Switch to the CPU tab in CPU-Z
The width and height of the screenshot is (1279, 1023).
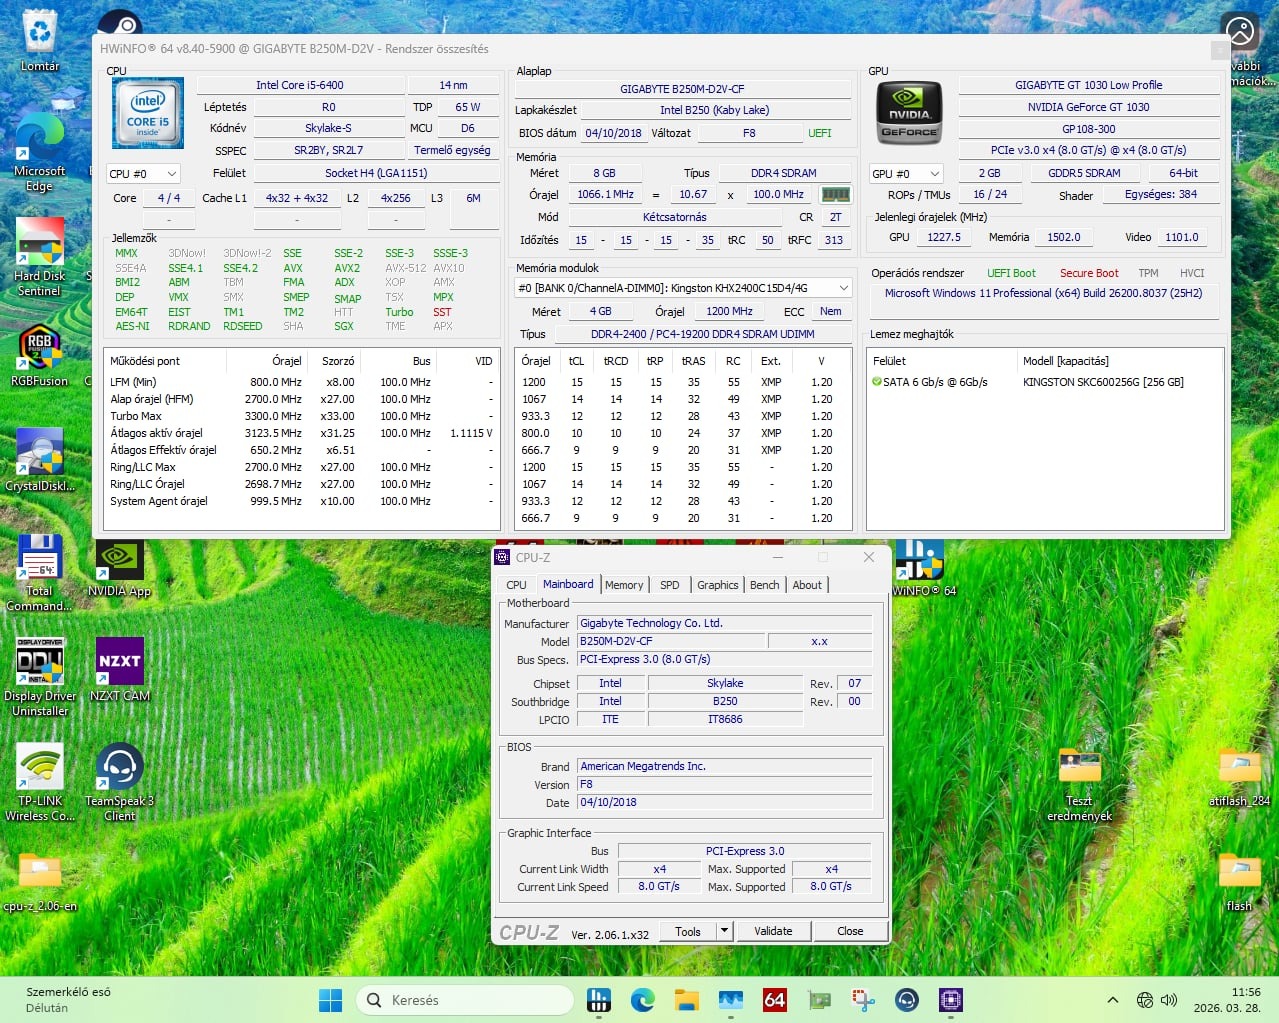click(x=516, y=585)
